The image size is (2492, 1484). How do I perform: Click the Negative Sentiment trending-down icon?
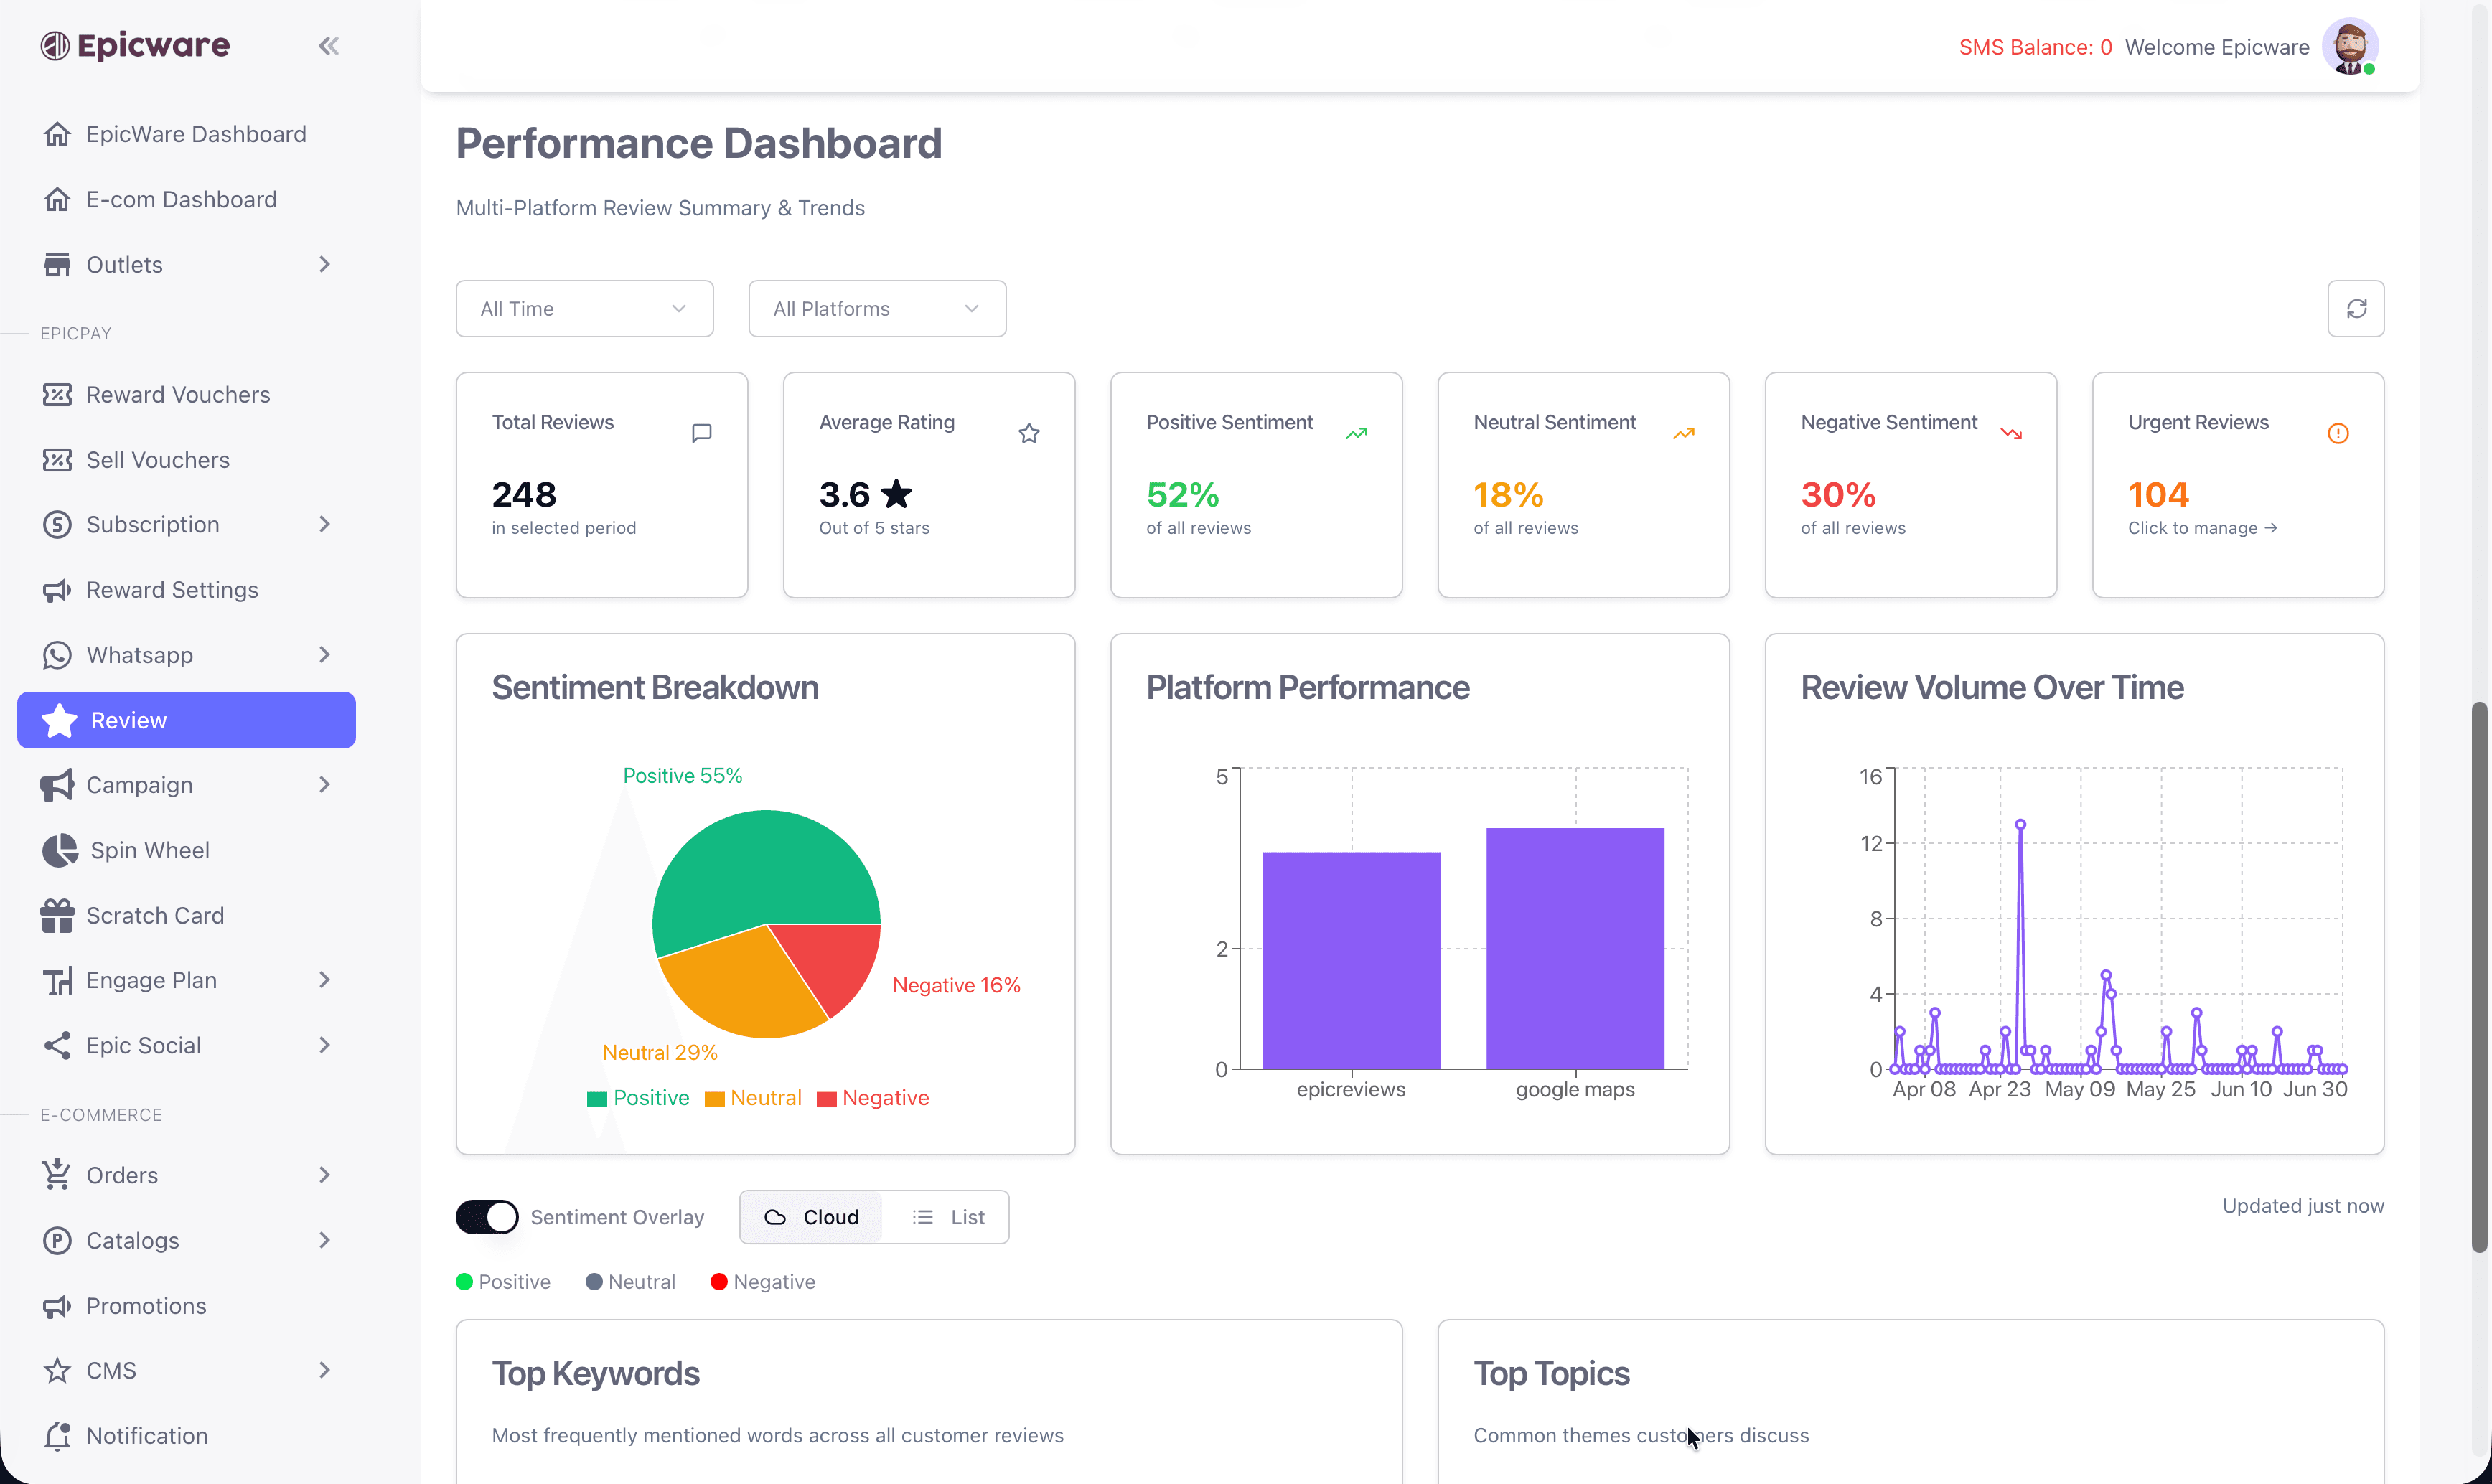point(2011,433)
